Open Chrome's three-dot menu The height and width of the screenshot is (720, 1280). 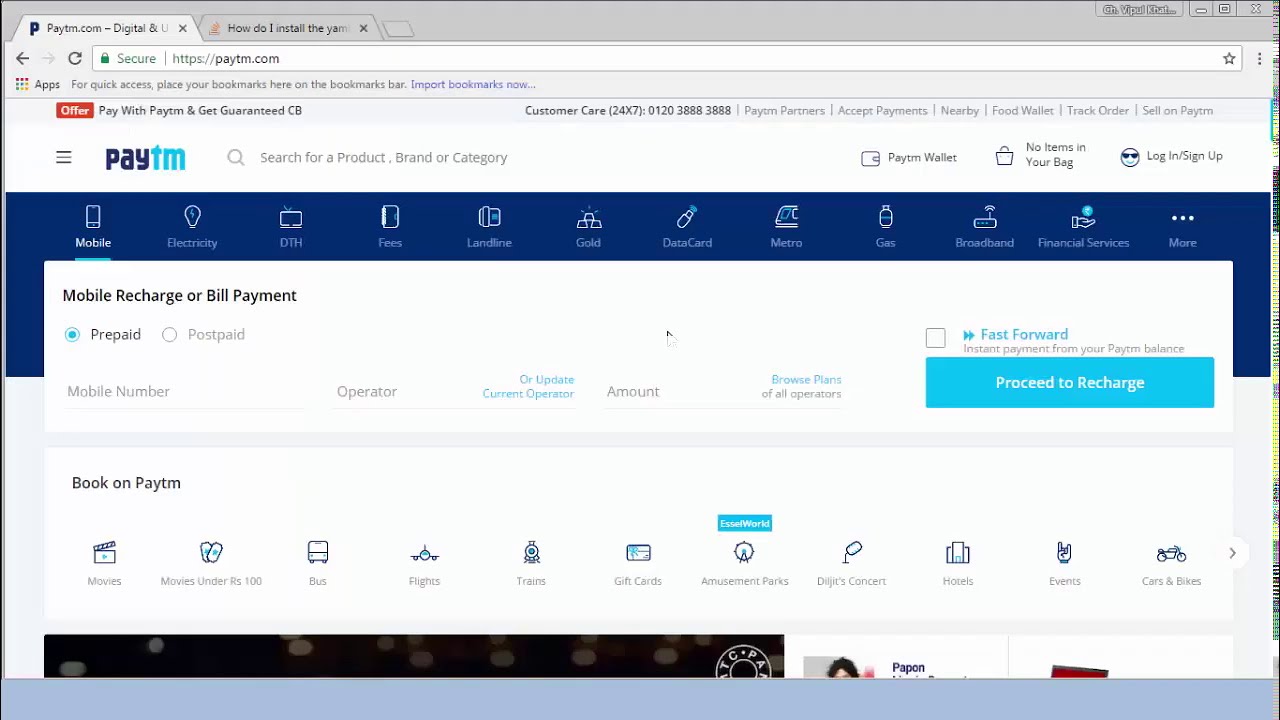tap(1260, 58)
